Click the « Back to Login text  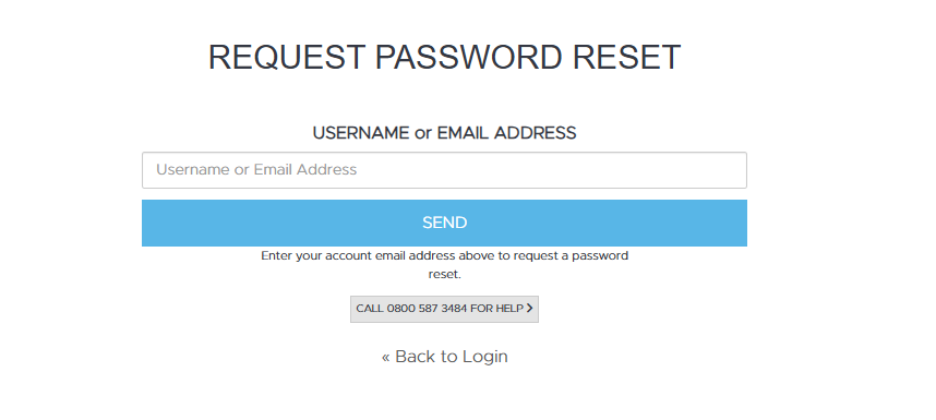point(444,357)
